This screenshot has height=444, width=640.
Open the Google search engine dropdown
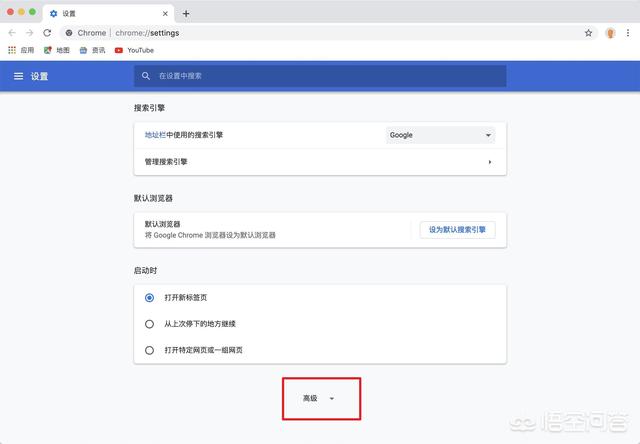tap(440, 135)
